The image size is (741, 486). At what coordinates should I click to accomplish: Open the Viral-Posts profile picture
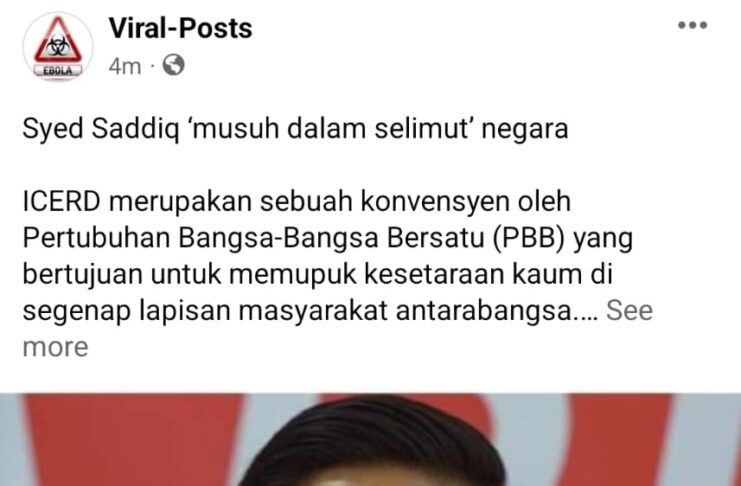tap(58, 46)
